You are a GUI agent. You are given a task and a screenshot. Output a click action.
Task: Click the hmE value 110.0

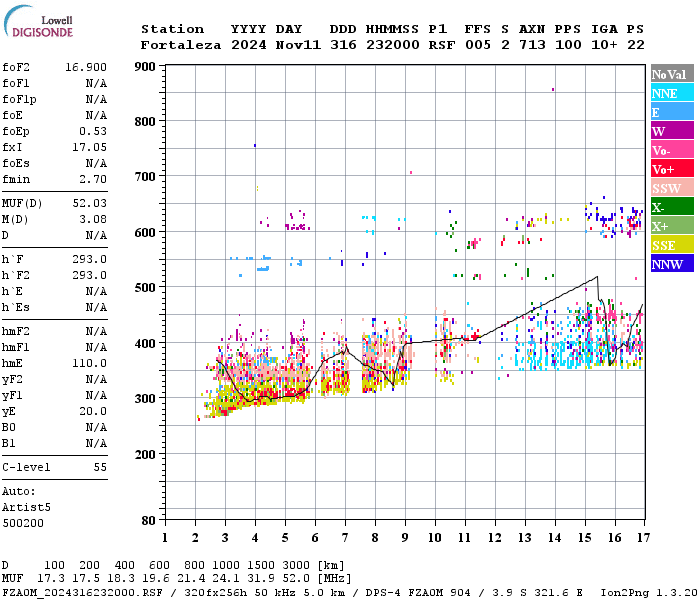point(89,363)
